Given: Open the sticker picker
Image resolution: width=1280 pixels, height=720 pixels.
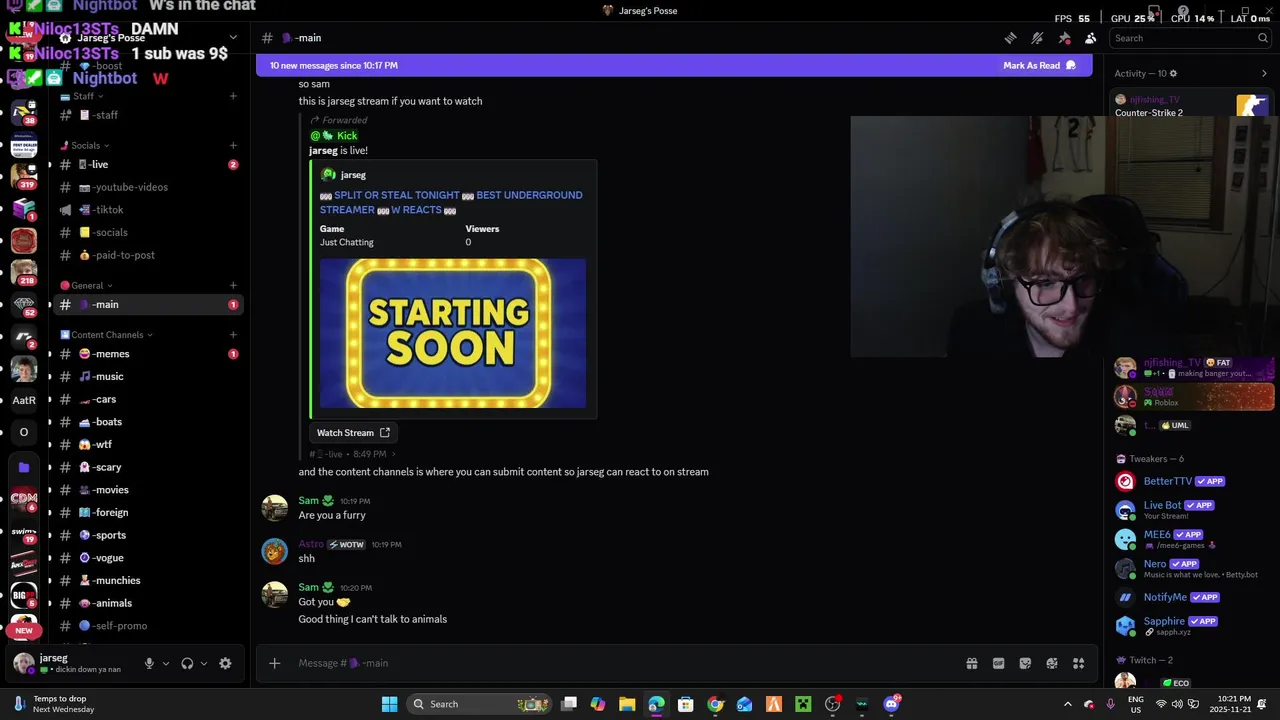Looking at the screenshot, I should (x=1025, y=663).
